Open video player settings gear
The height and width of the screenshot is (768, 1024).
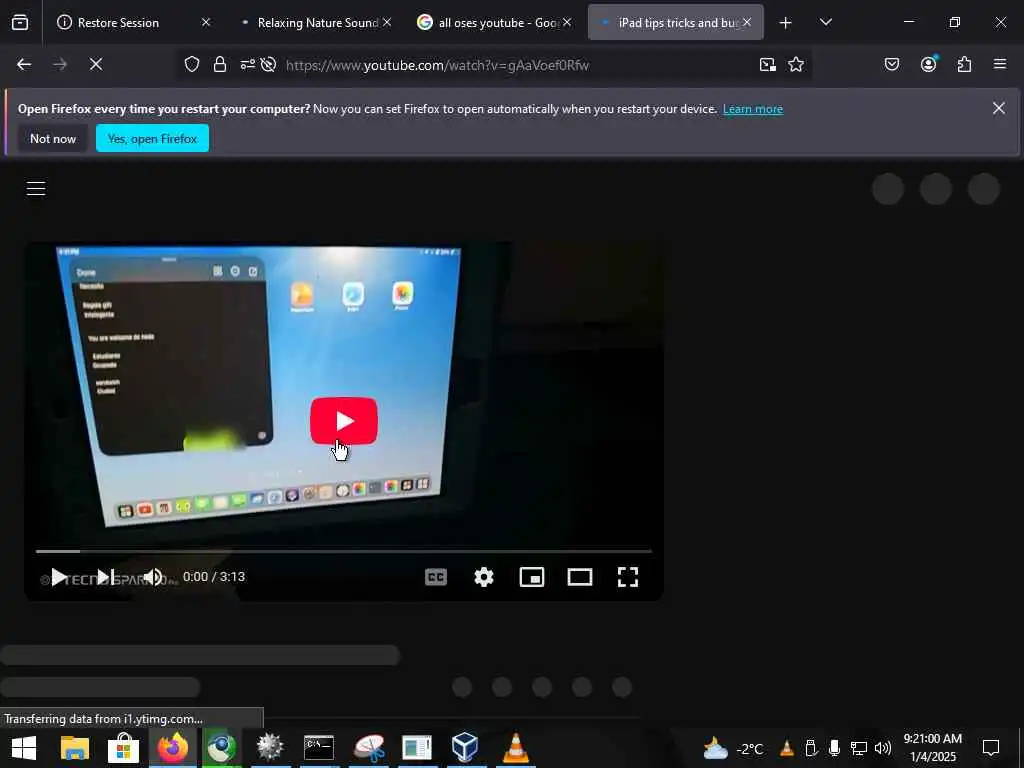point(484,577)
